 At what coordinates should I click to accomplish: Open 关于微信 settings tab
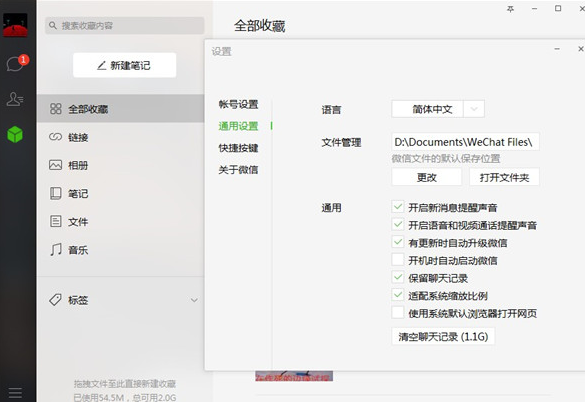coord(238,170)
